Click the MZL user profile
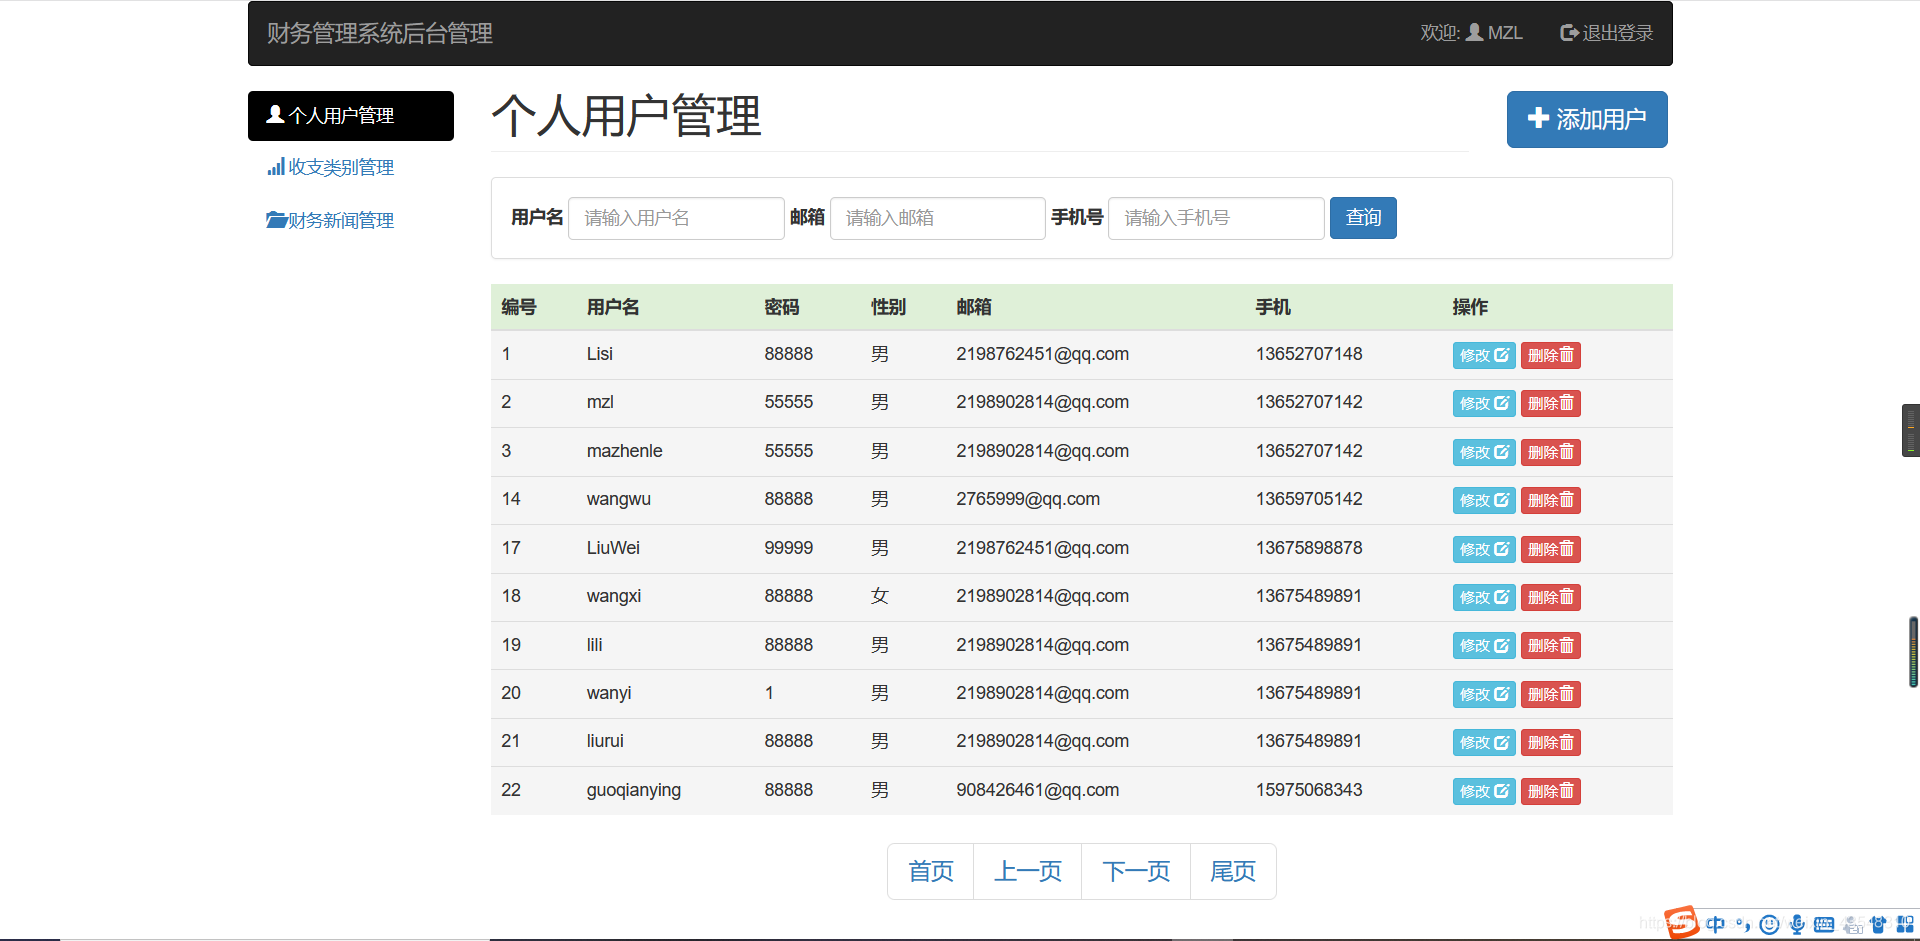1920x941 pixels. (x=1494, y=33)
